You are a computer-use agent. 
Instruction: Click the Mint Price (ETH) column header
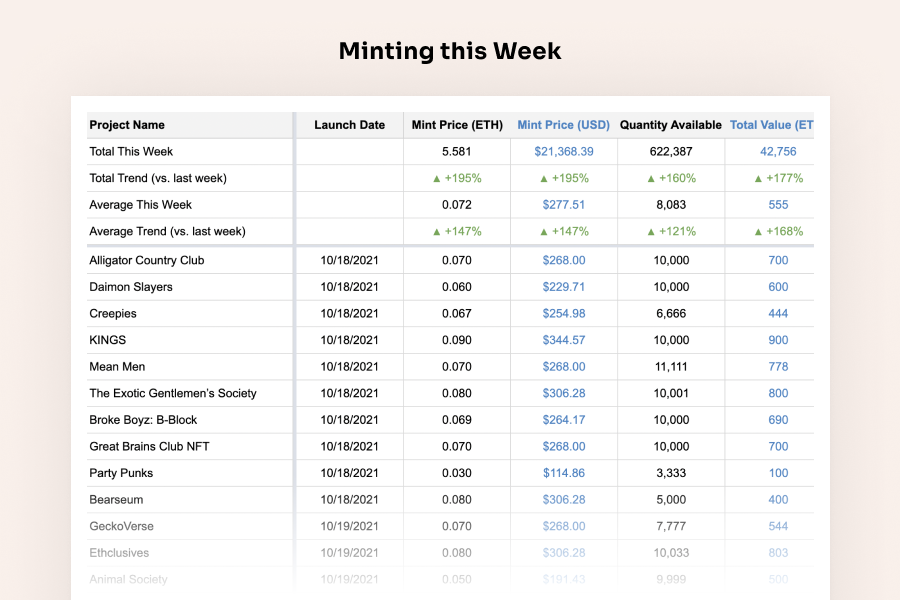tap(457, 125)
